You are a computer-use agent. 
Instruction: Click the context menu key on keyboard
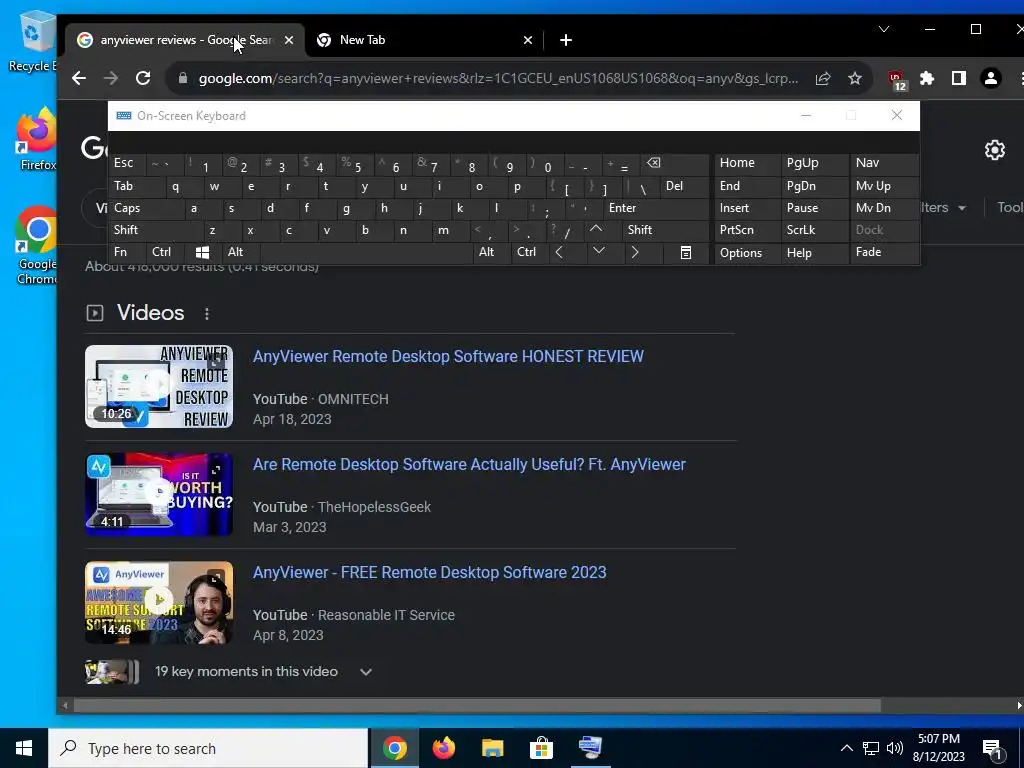click(686, 253)
